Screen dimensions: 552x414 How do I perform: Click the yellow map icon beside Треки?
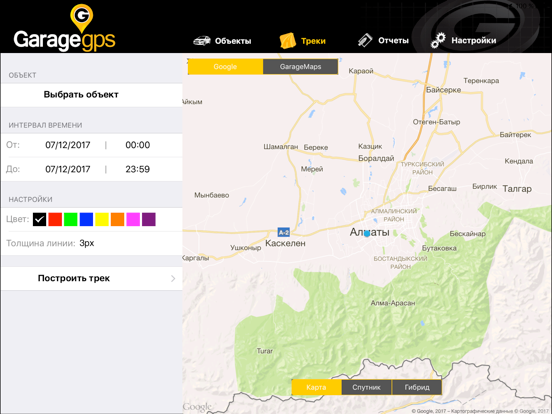(x=288, y=41)
